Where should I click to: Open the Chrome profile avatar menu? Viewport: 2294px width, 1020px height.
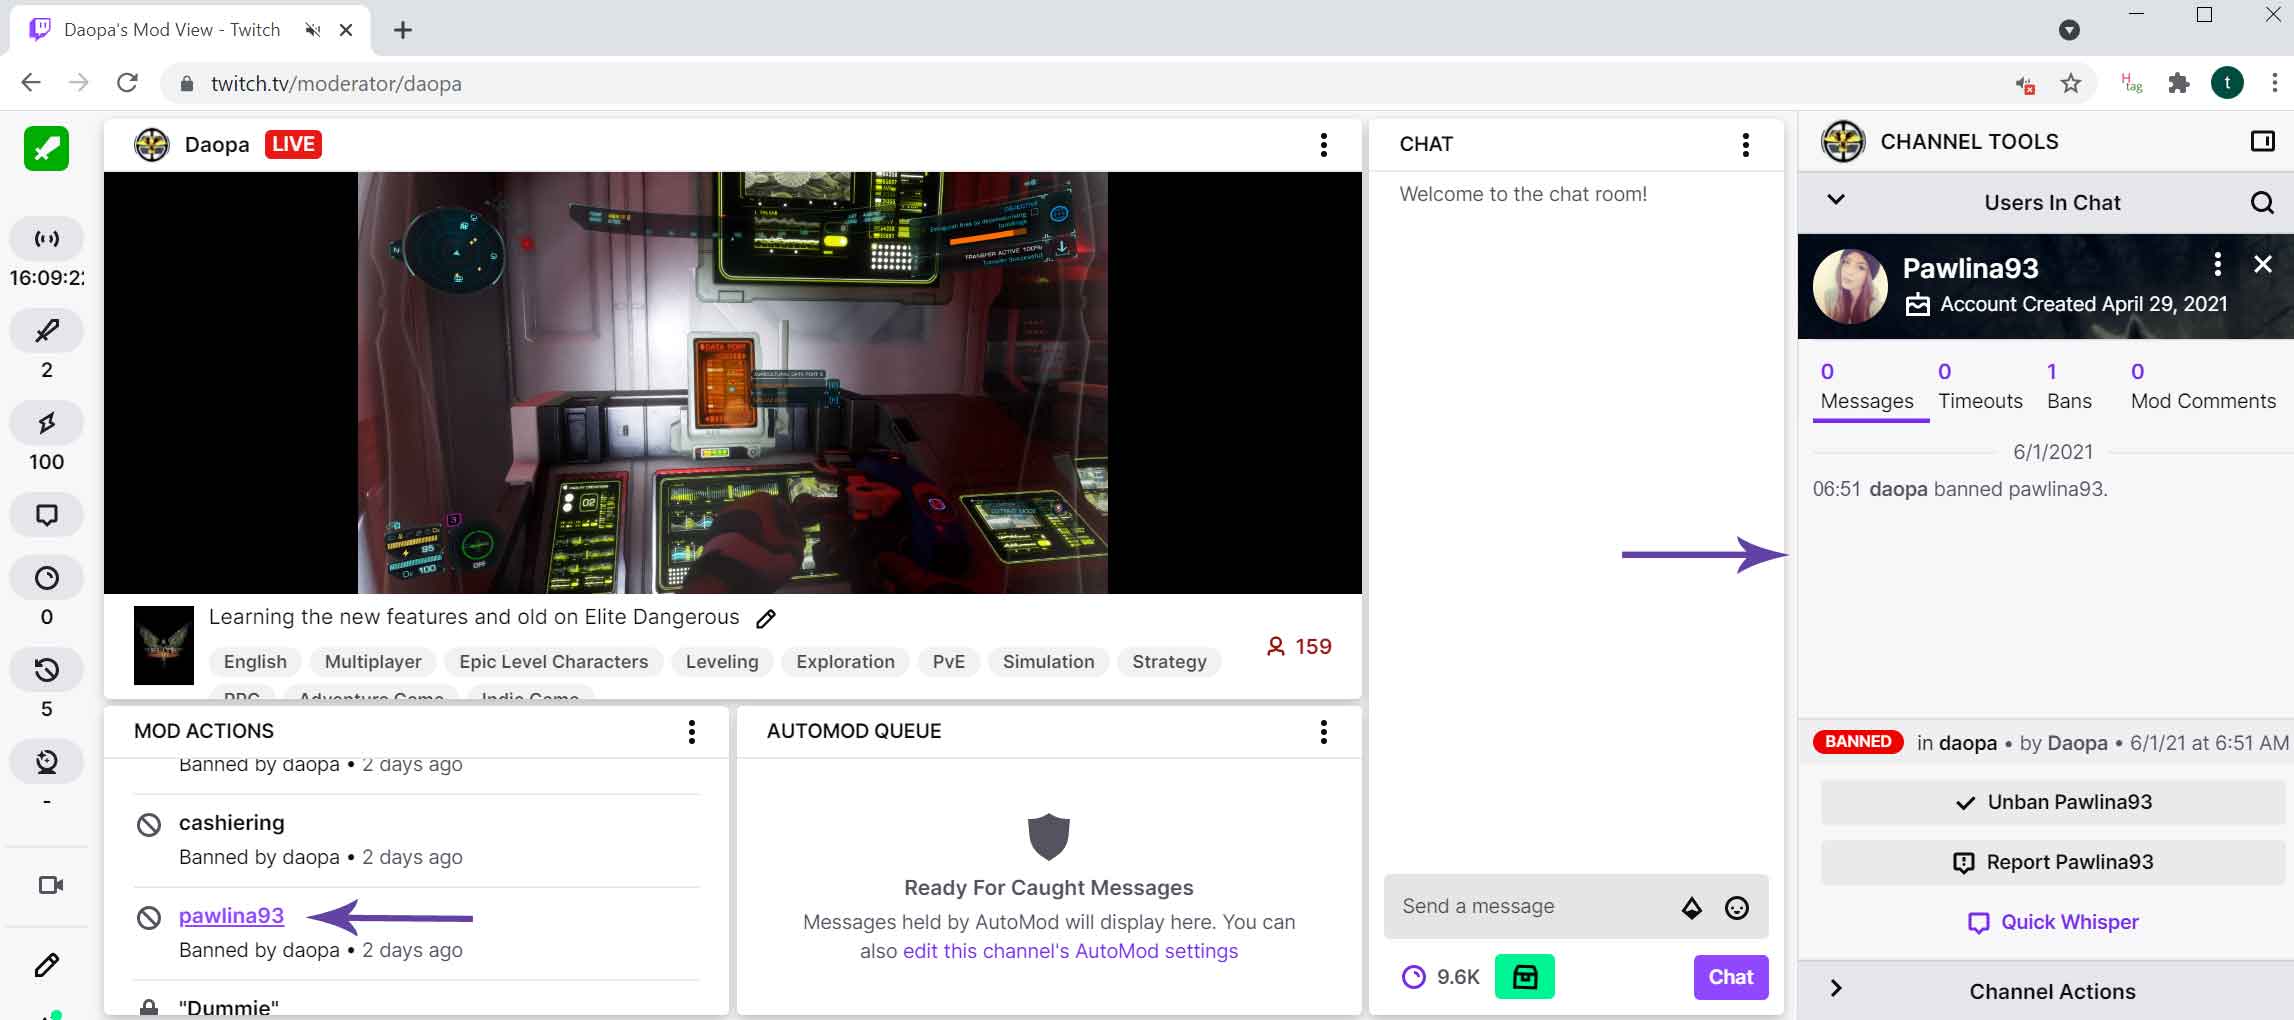pos(2227,83)
